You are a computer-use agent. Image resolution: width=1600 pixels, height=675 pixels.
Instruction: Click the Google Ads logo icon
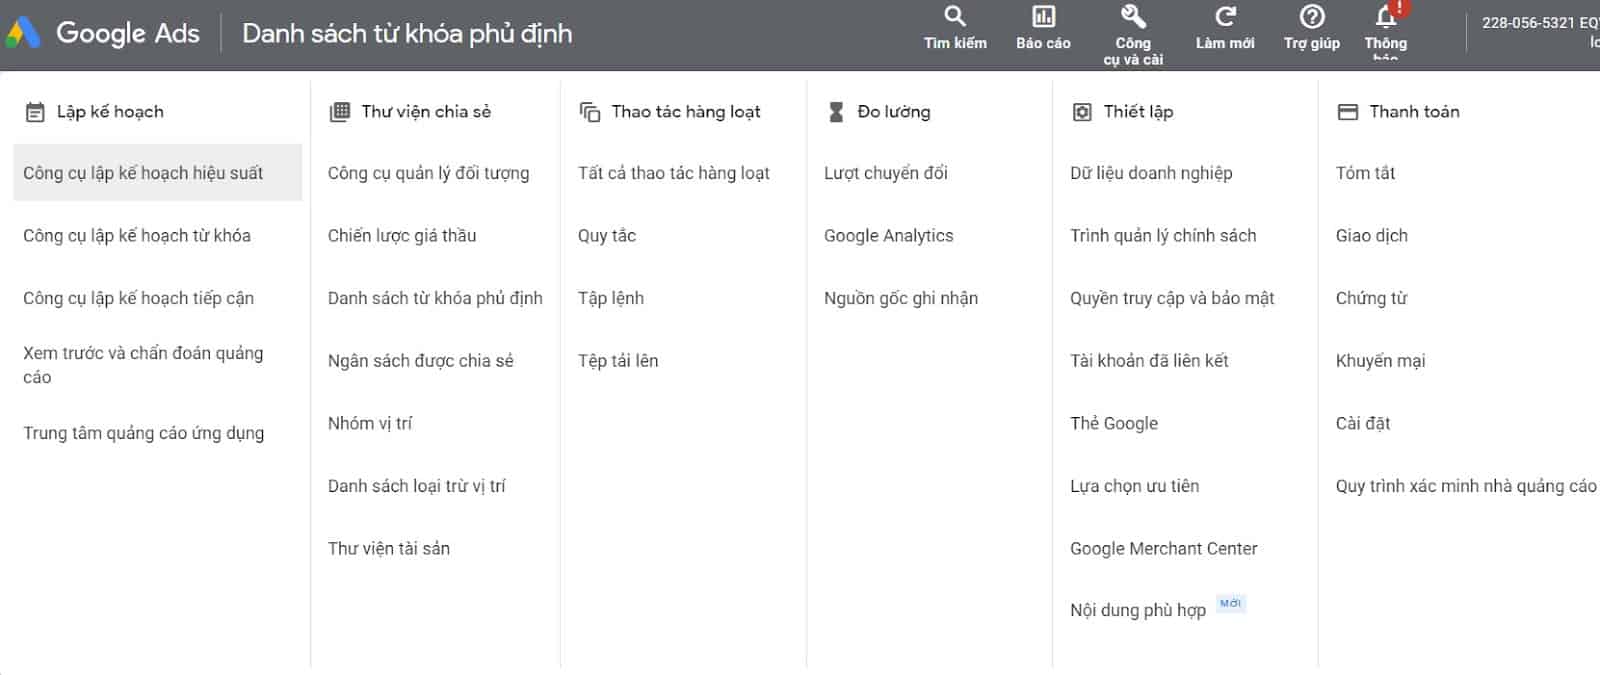[23, 33]
